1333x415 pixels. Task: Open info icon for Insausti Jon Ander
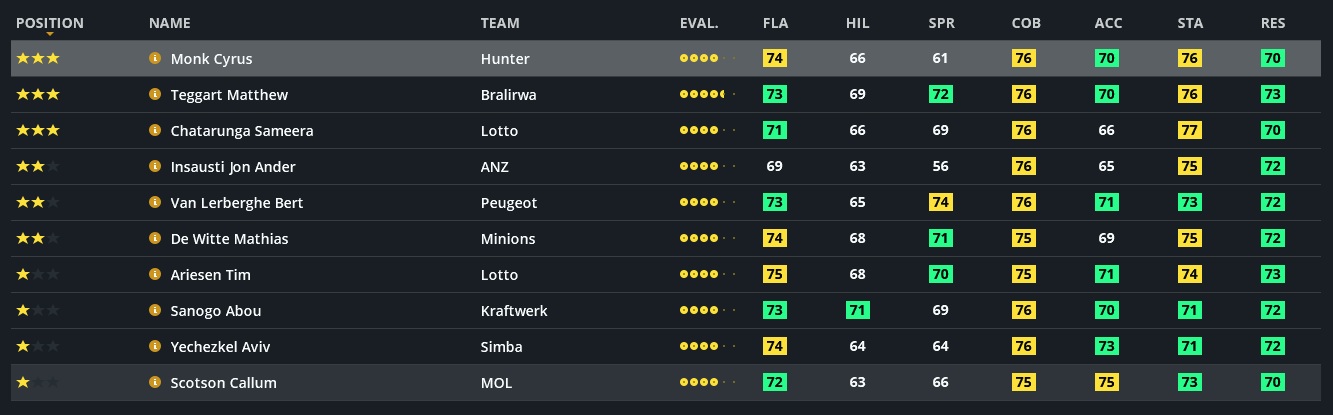pyautogui.click(x=155, y=167)
